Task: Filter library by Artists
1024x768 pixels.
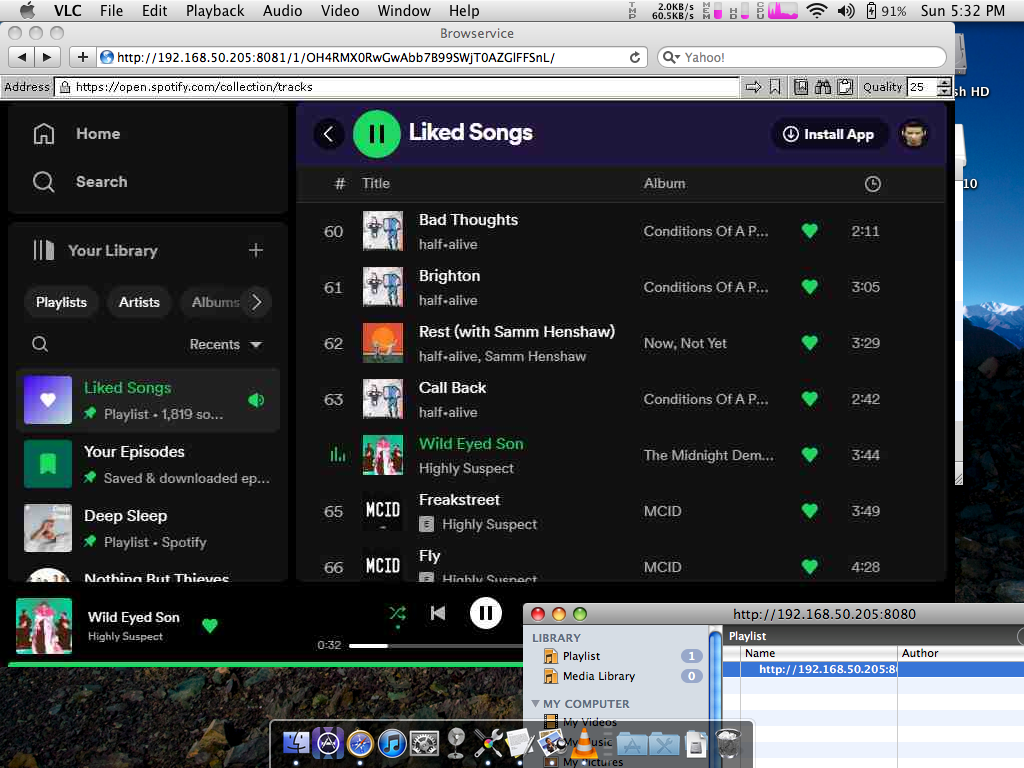Action: (x=139, y=302)
